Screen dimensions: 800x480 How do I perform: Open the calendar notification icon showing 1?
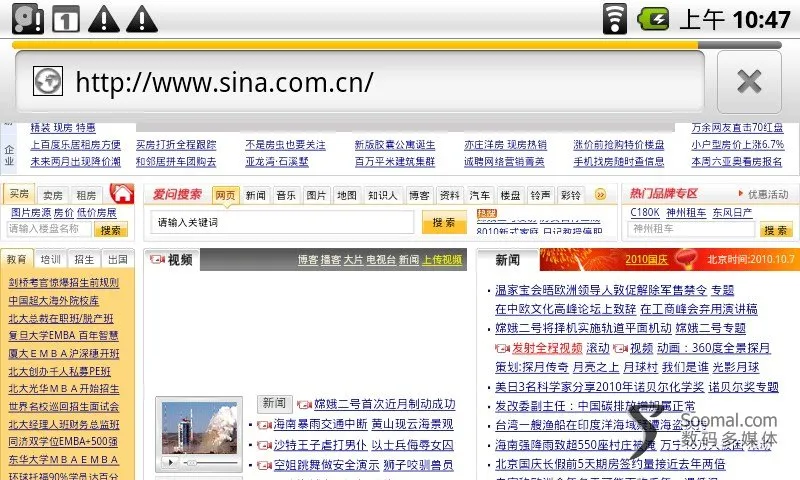[x=66, y=19]
